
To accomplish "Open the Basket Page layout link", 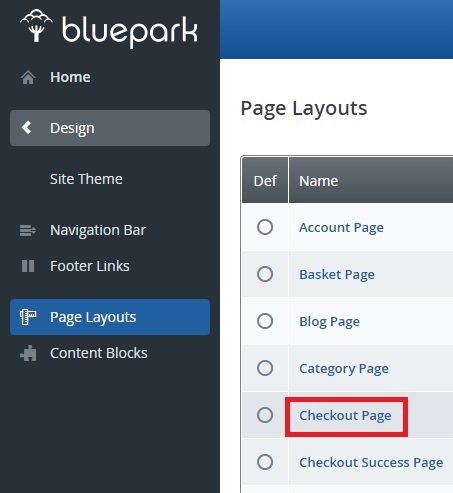I will point(337,275).
